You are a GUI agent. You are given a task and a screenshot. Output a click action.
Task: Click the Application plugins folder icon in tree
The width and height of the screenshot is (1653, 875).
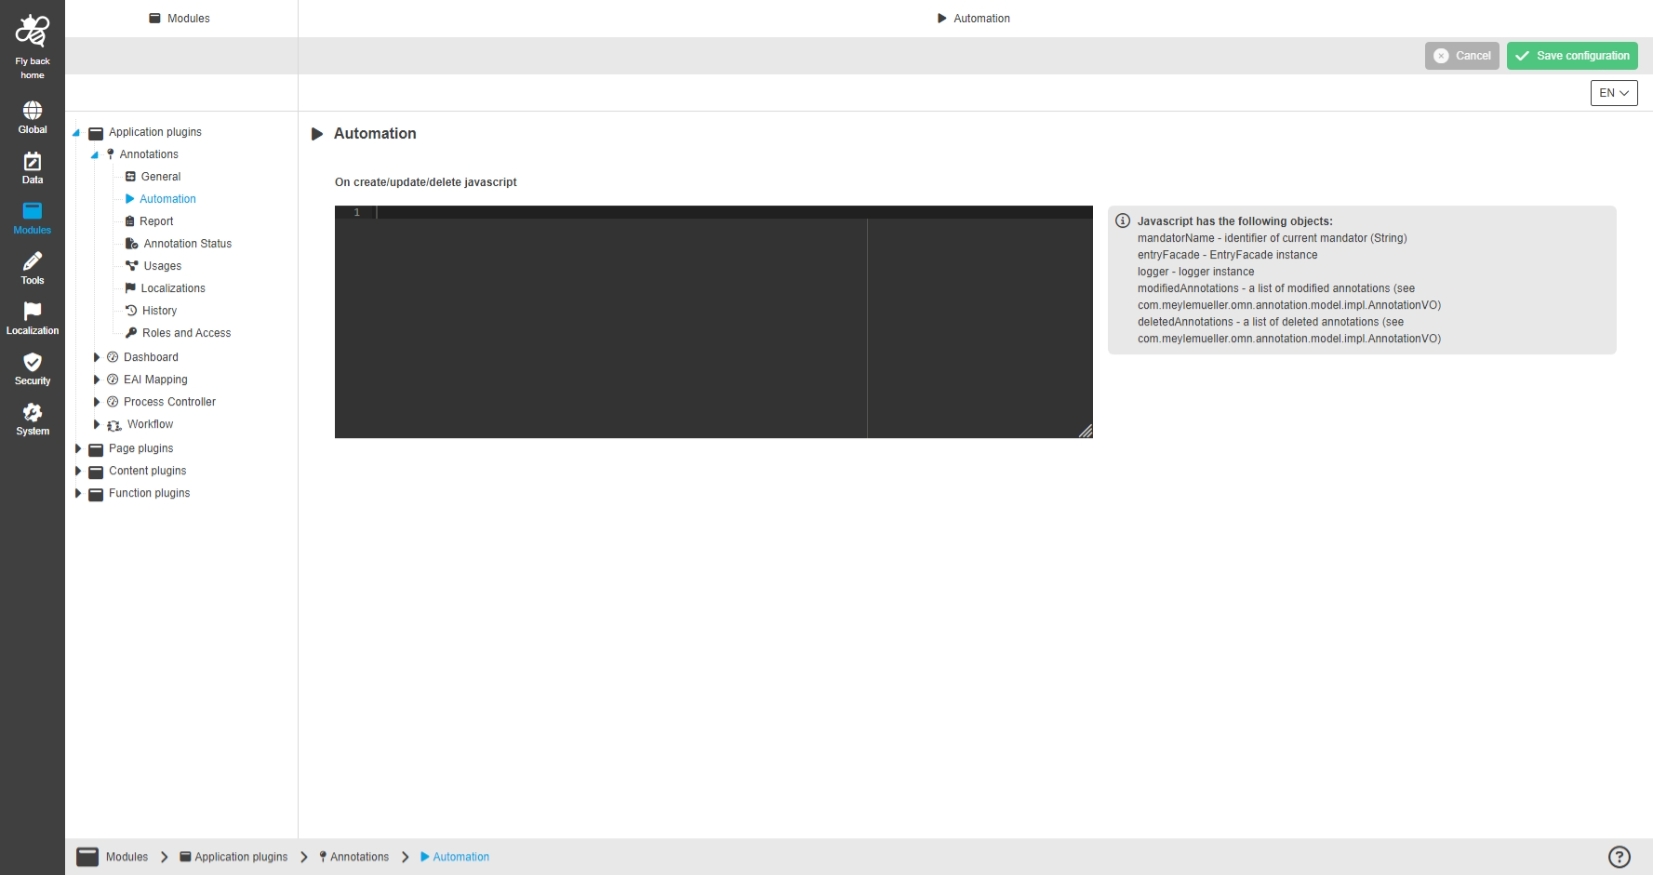click(96, 133)
